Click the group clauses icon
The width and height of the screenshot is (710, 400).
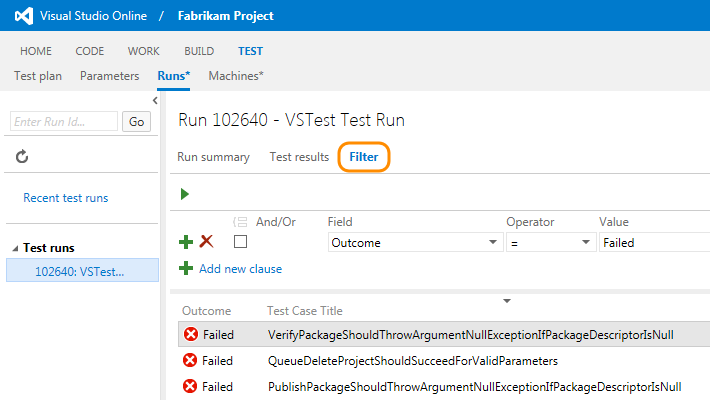(240, 222)
